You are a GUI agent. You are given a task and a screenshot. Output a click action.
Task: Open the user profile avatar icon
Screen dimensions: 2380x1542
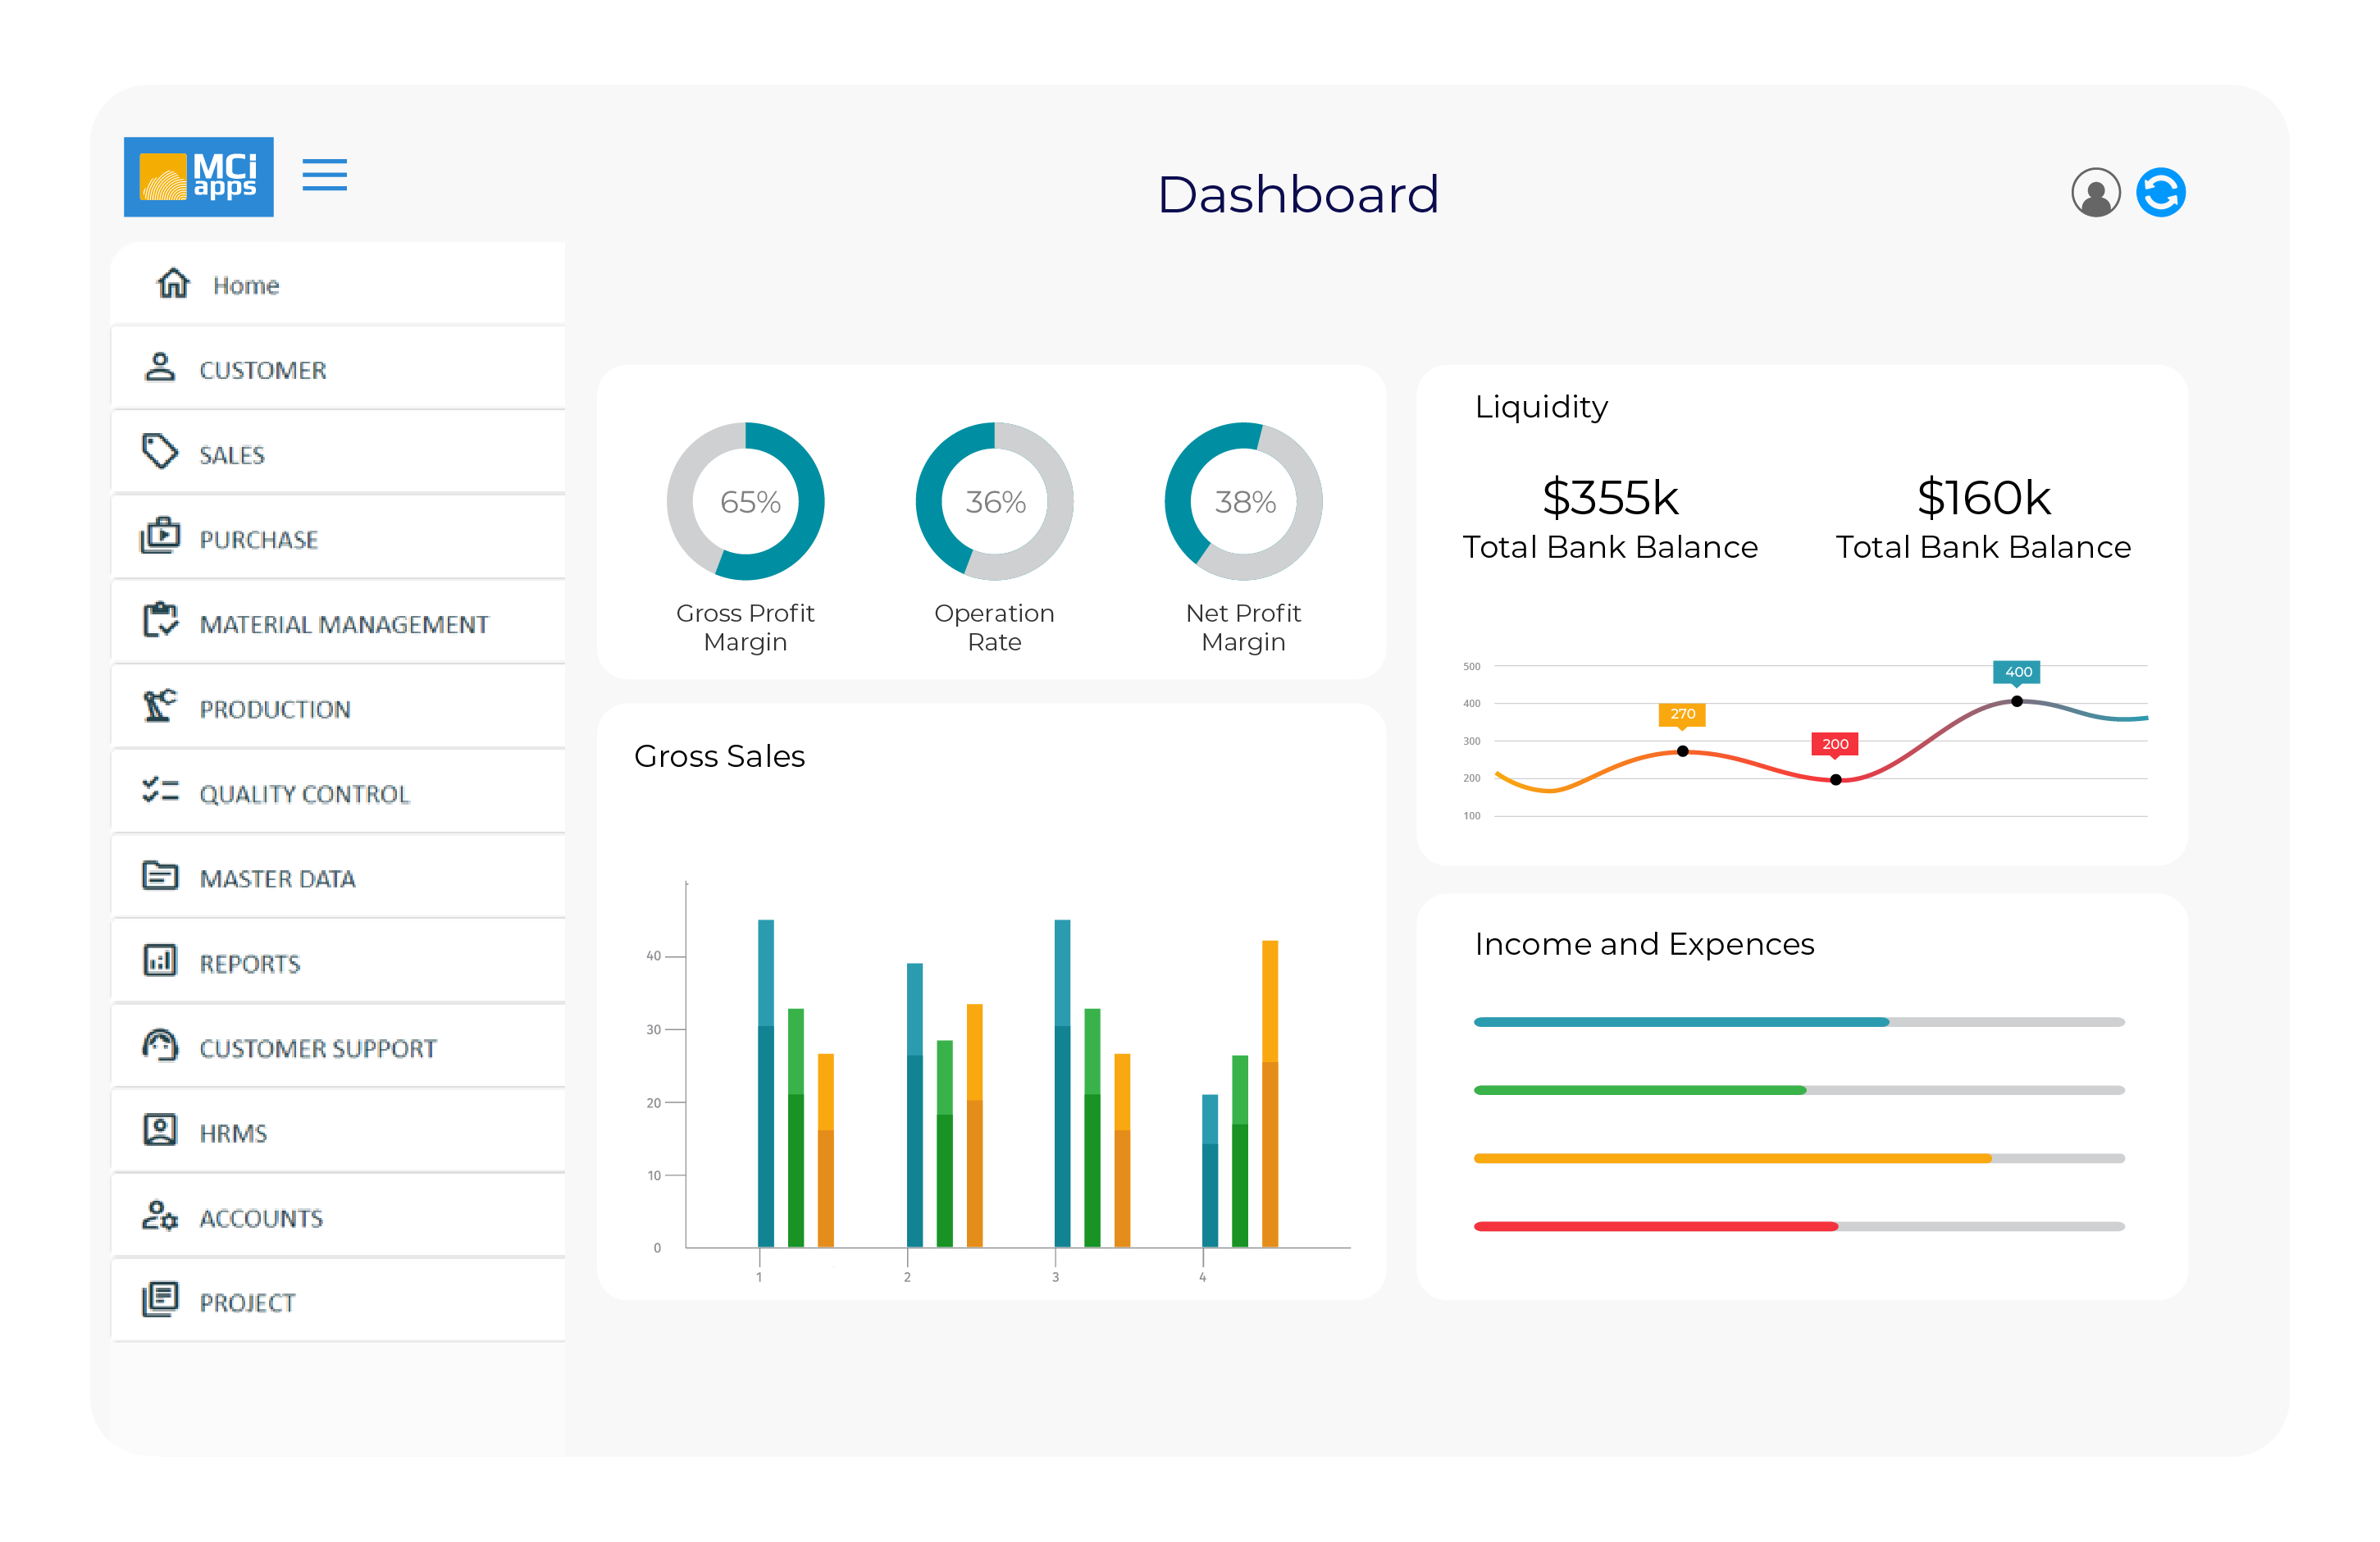[2095, 192]
